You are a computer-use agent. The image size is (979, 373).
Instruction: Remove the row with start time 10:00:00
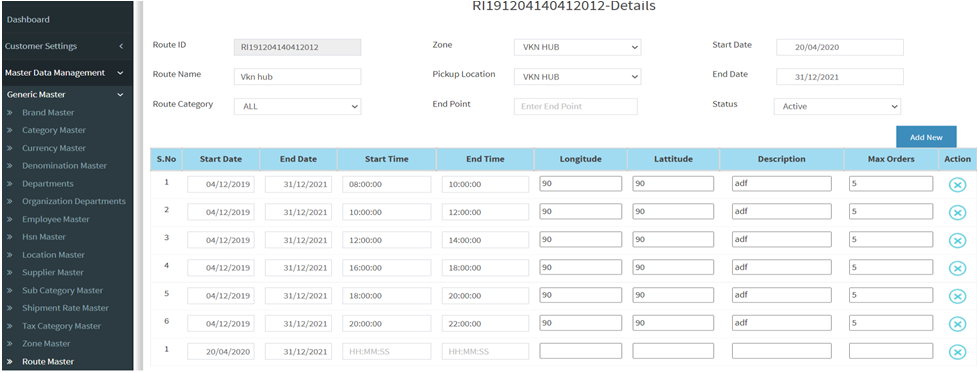coord(957,212)
